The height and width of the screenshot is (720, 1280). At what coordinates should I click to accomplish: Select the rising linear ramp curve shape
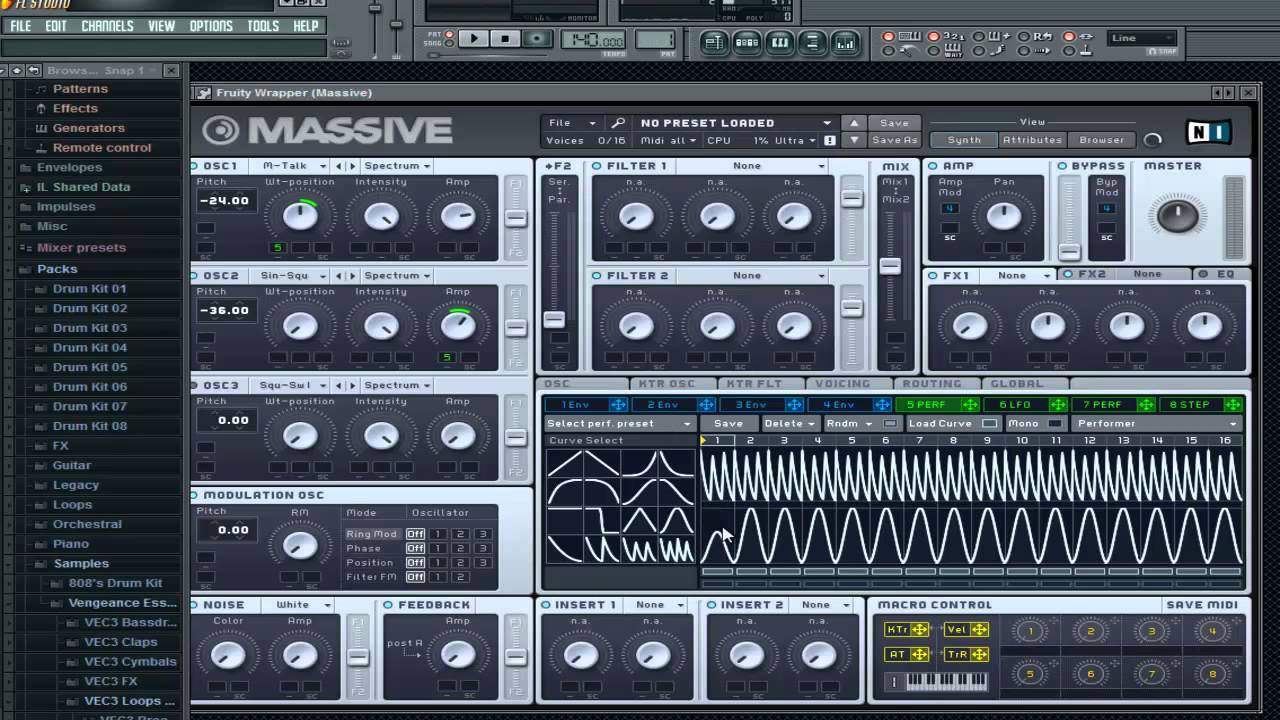(565, 462)
